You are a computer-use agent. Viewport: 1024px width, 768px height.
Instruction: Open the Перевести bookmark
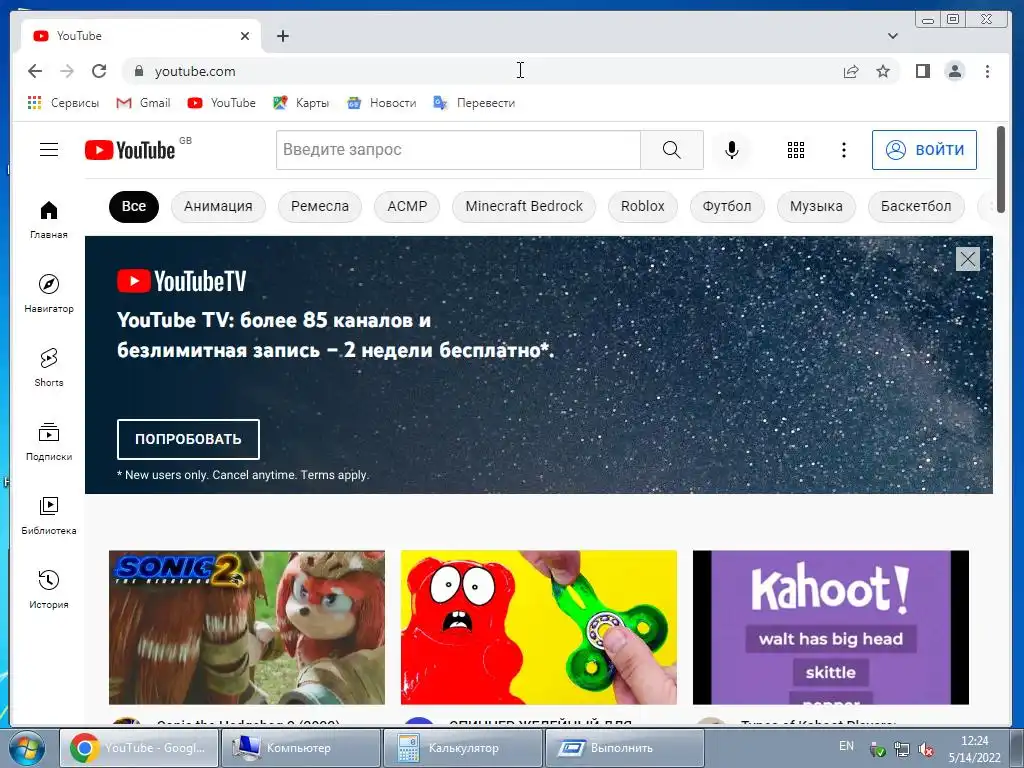(x=474, y=103)
